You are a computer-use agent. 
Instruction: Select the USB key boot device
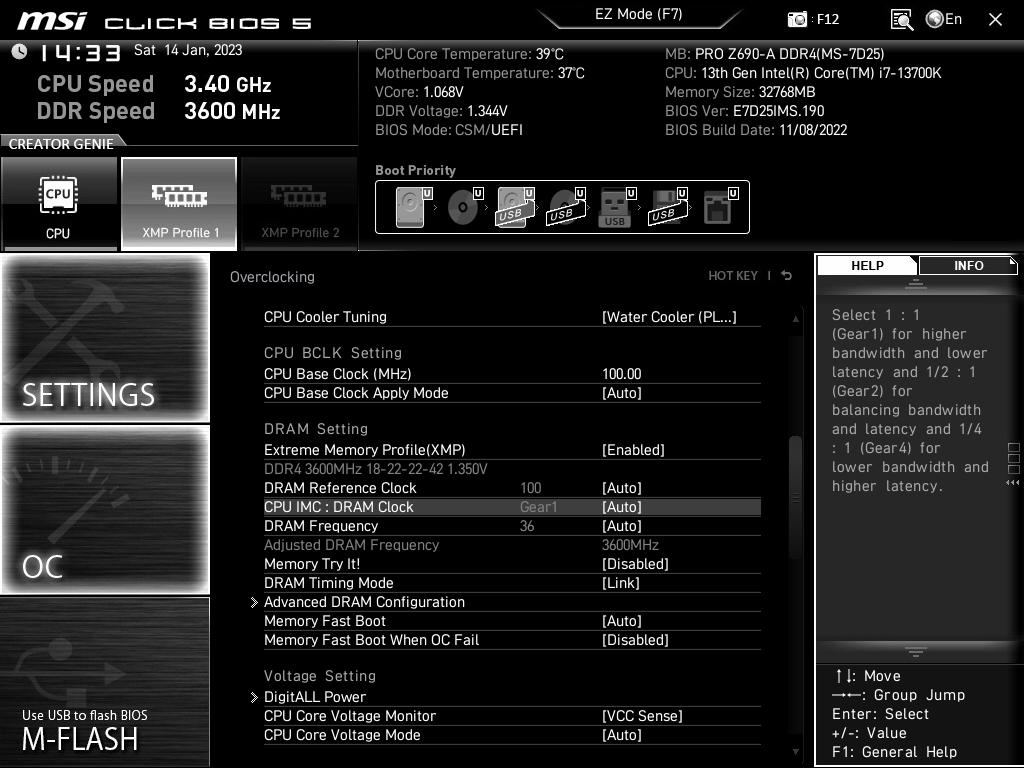[617, 207]
